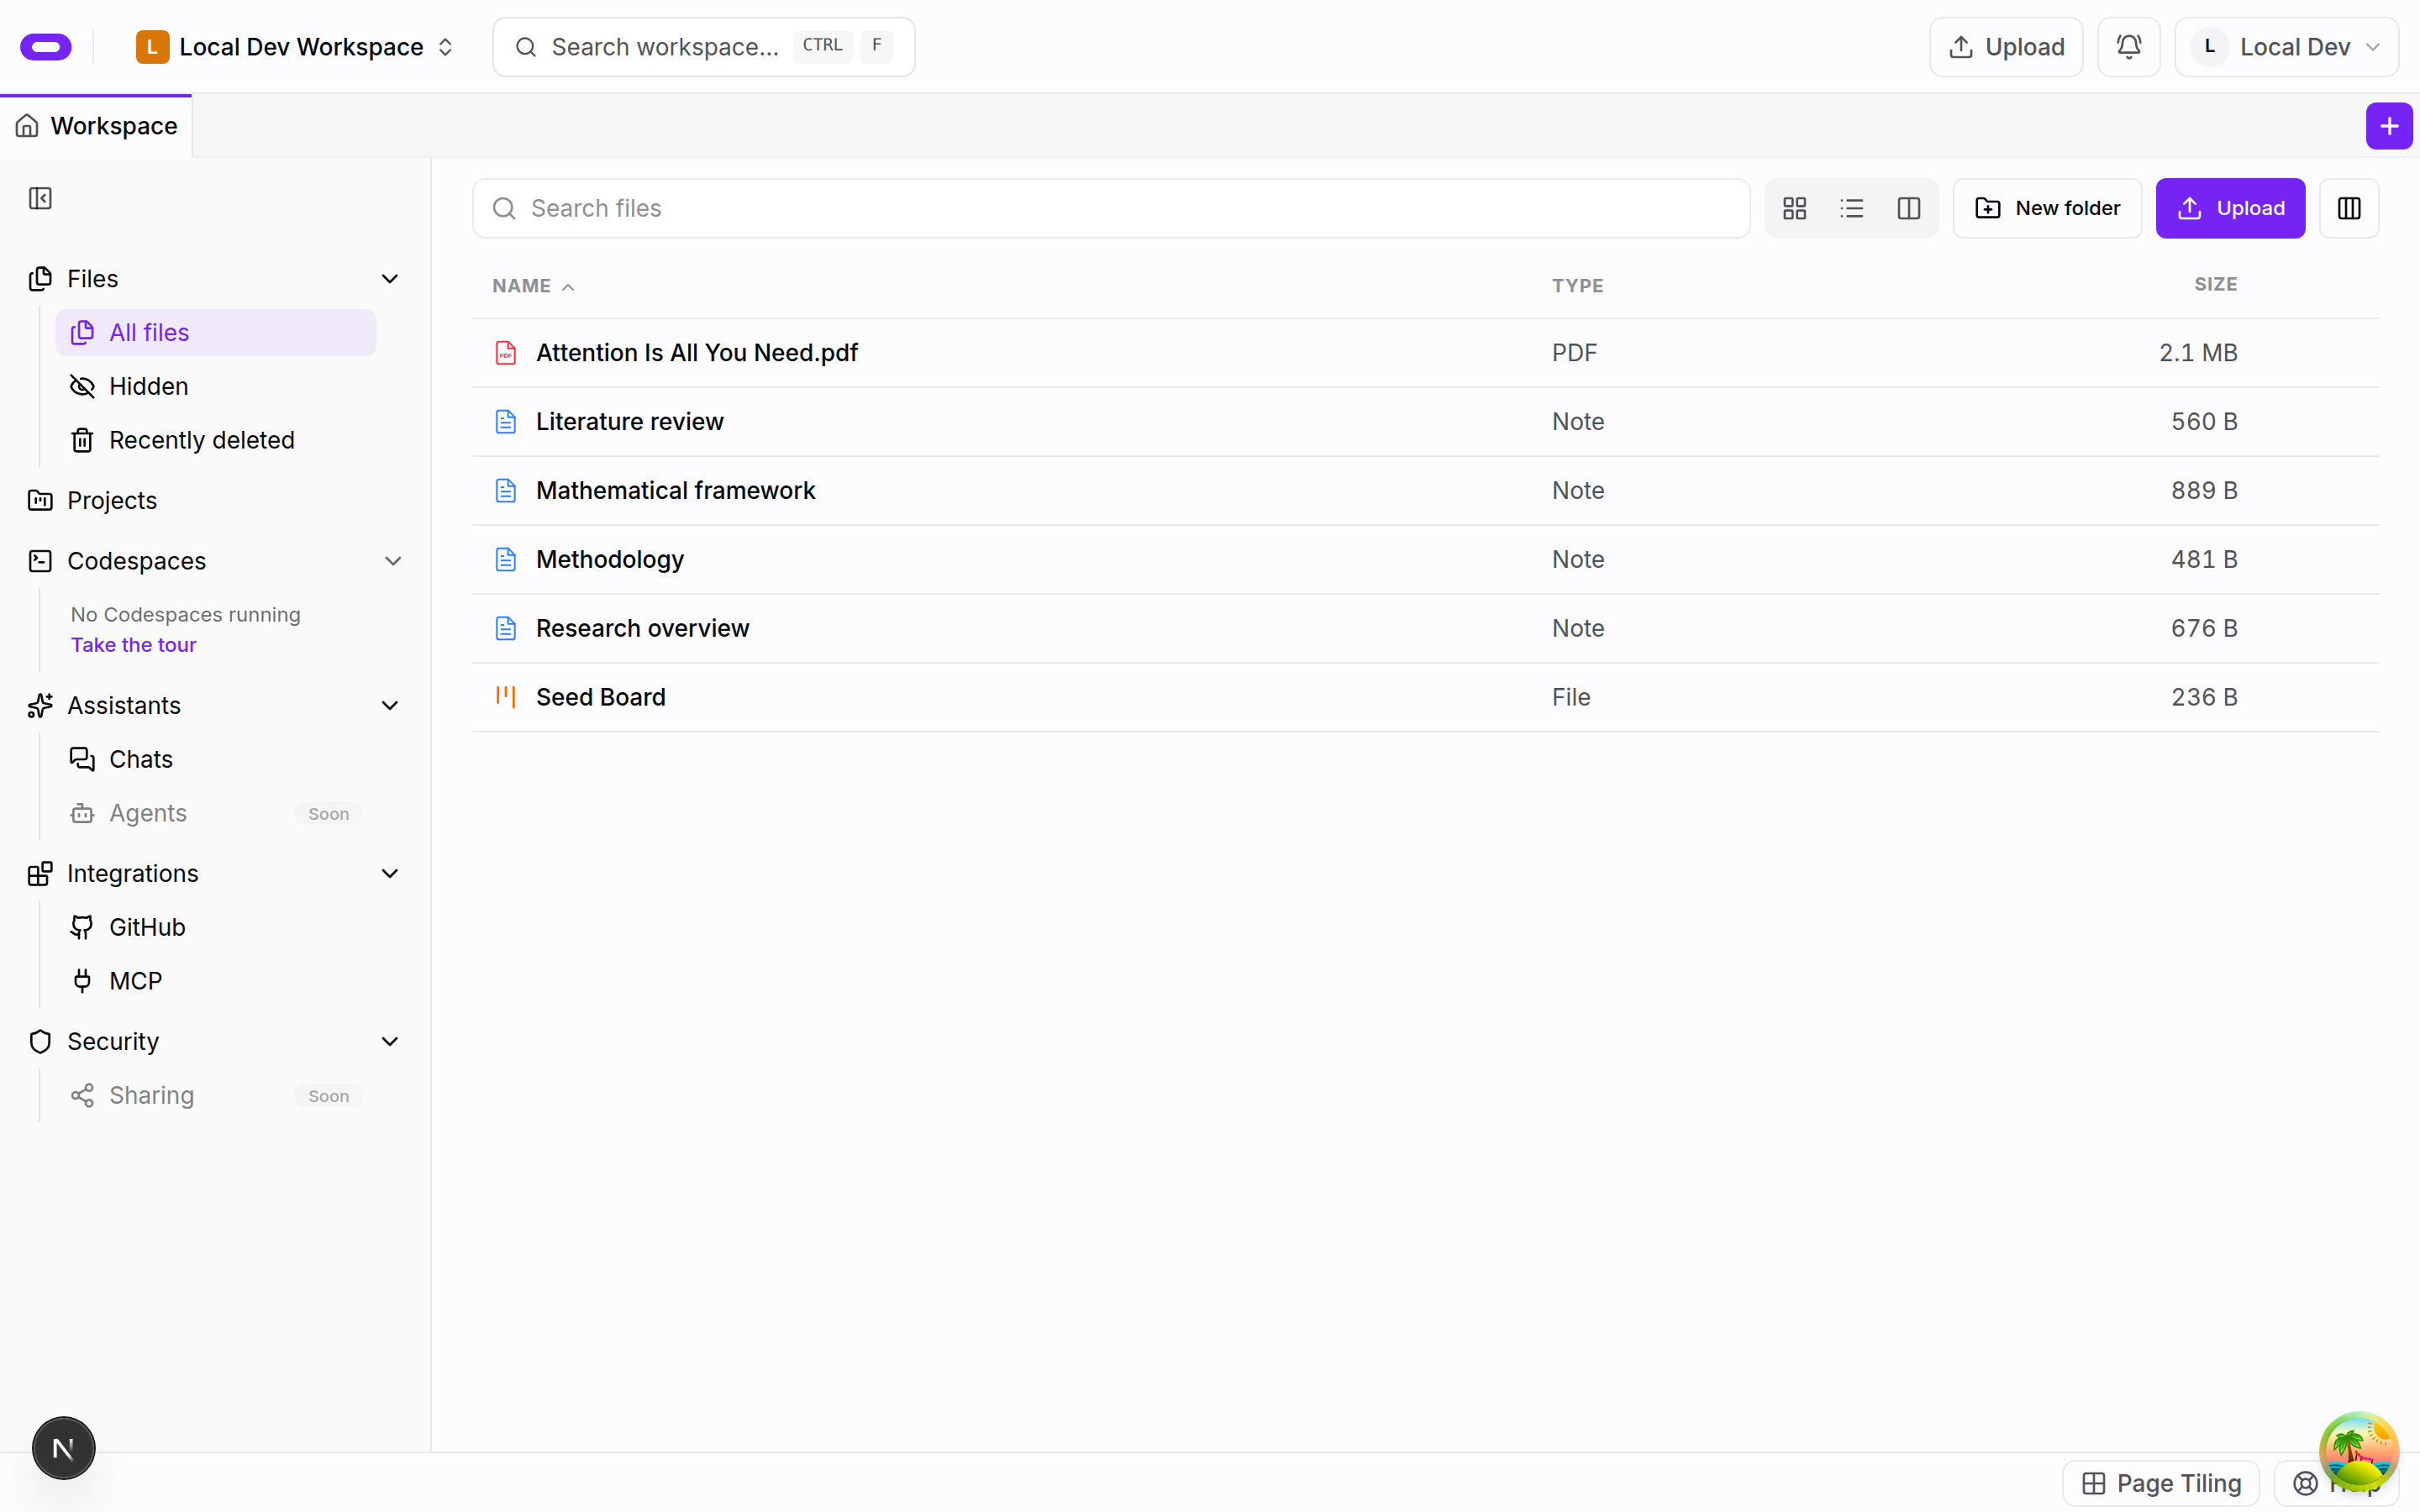The height and width of the screenshot is (1512, 2420).
Task: Click the Seed Board file icon
Action: (x=506, y=697)
